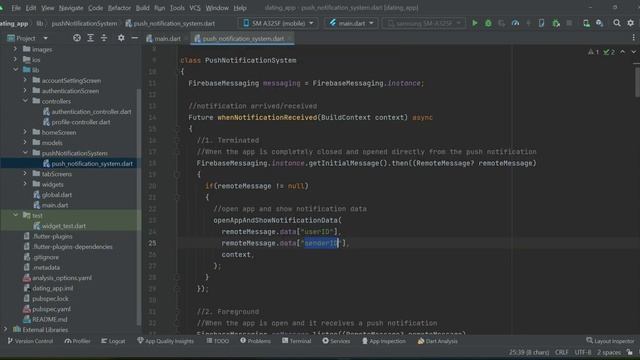Hide the Project panel with minus icon
The image size is (640, 360).
pyautogui.click(x=135, y=38)
